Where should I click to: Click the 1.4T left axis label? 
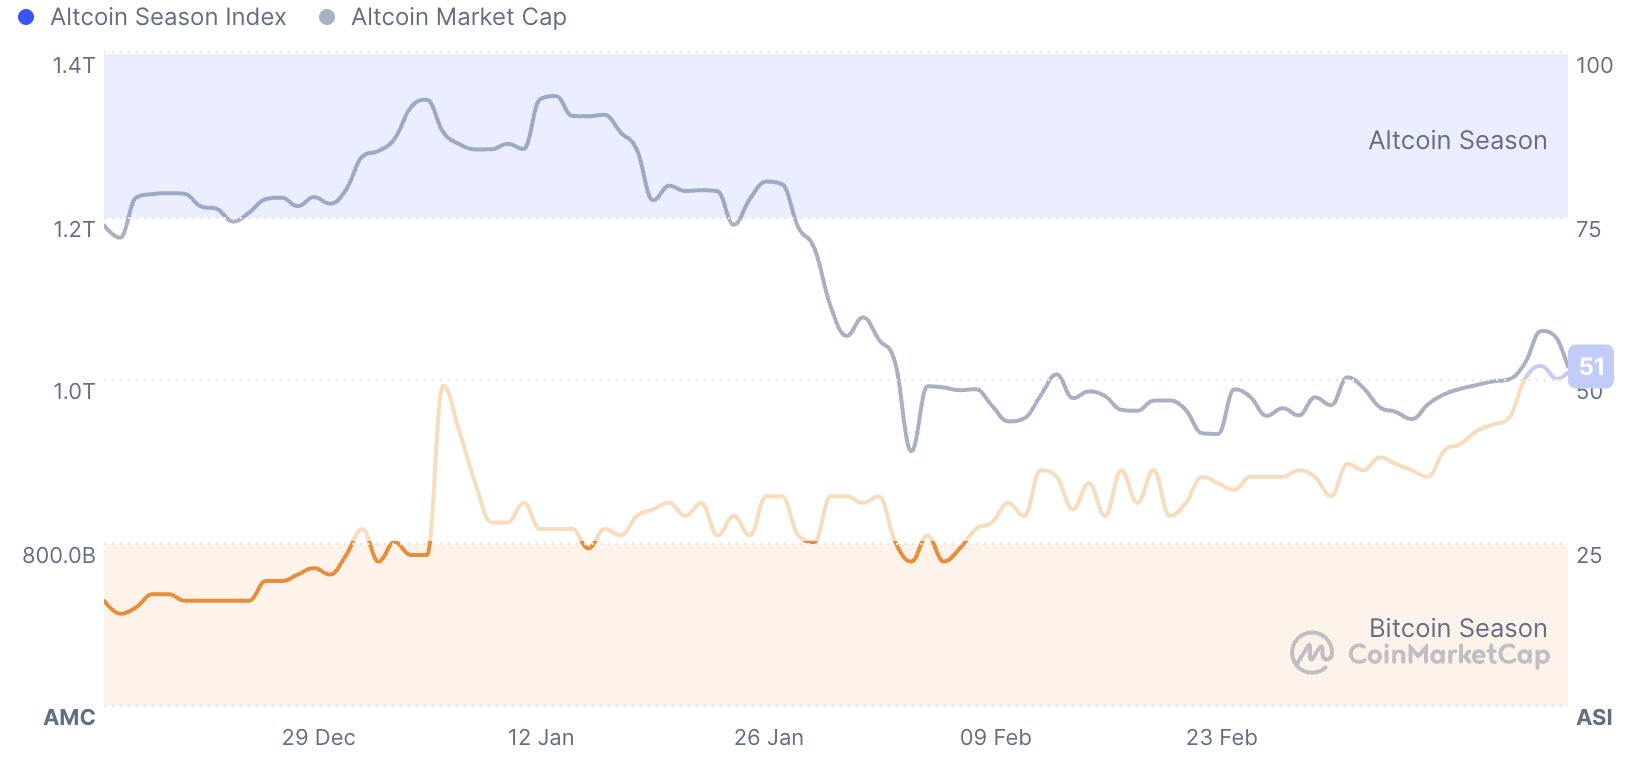click(x=74, y=66)
